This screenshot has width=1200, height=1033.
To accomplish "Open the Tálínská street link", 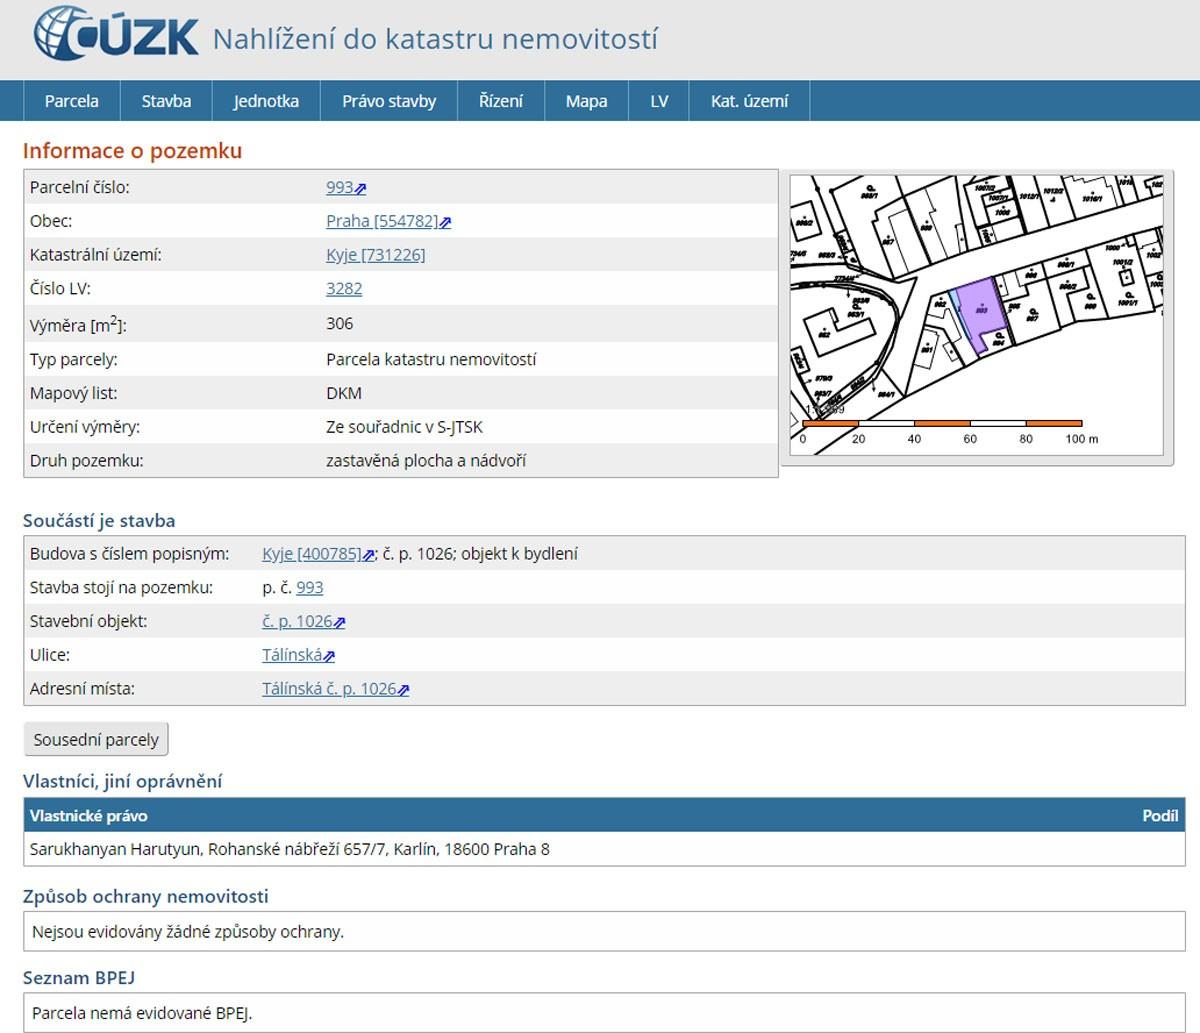I will 292,655.
